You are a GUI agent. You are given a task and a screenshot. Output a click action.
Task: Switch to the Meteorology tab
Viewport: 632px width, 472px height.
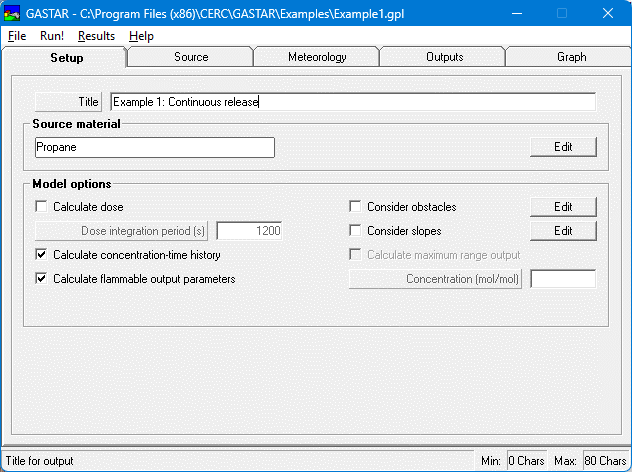[317, 57]
